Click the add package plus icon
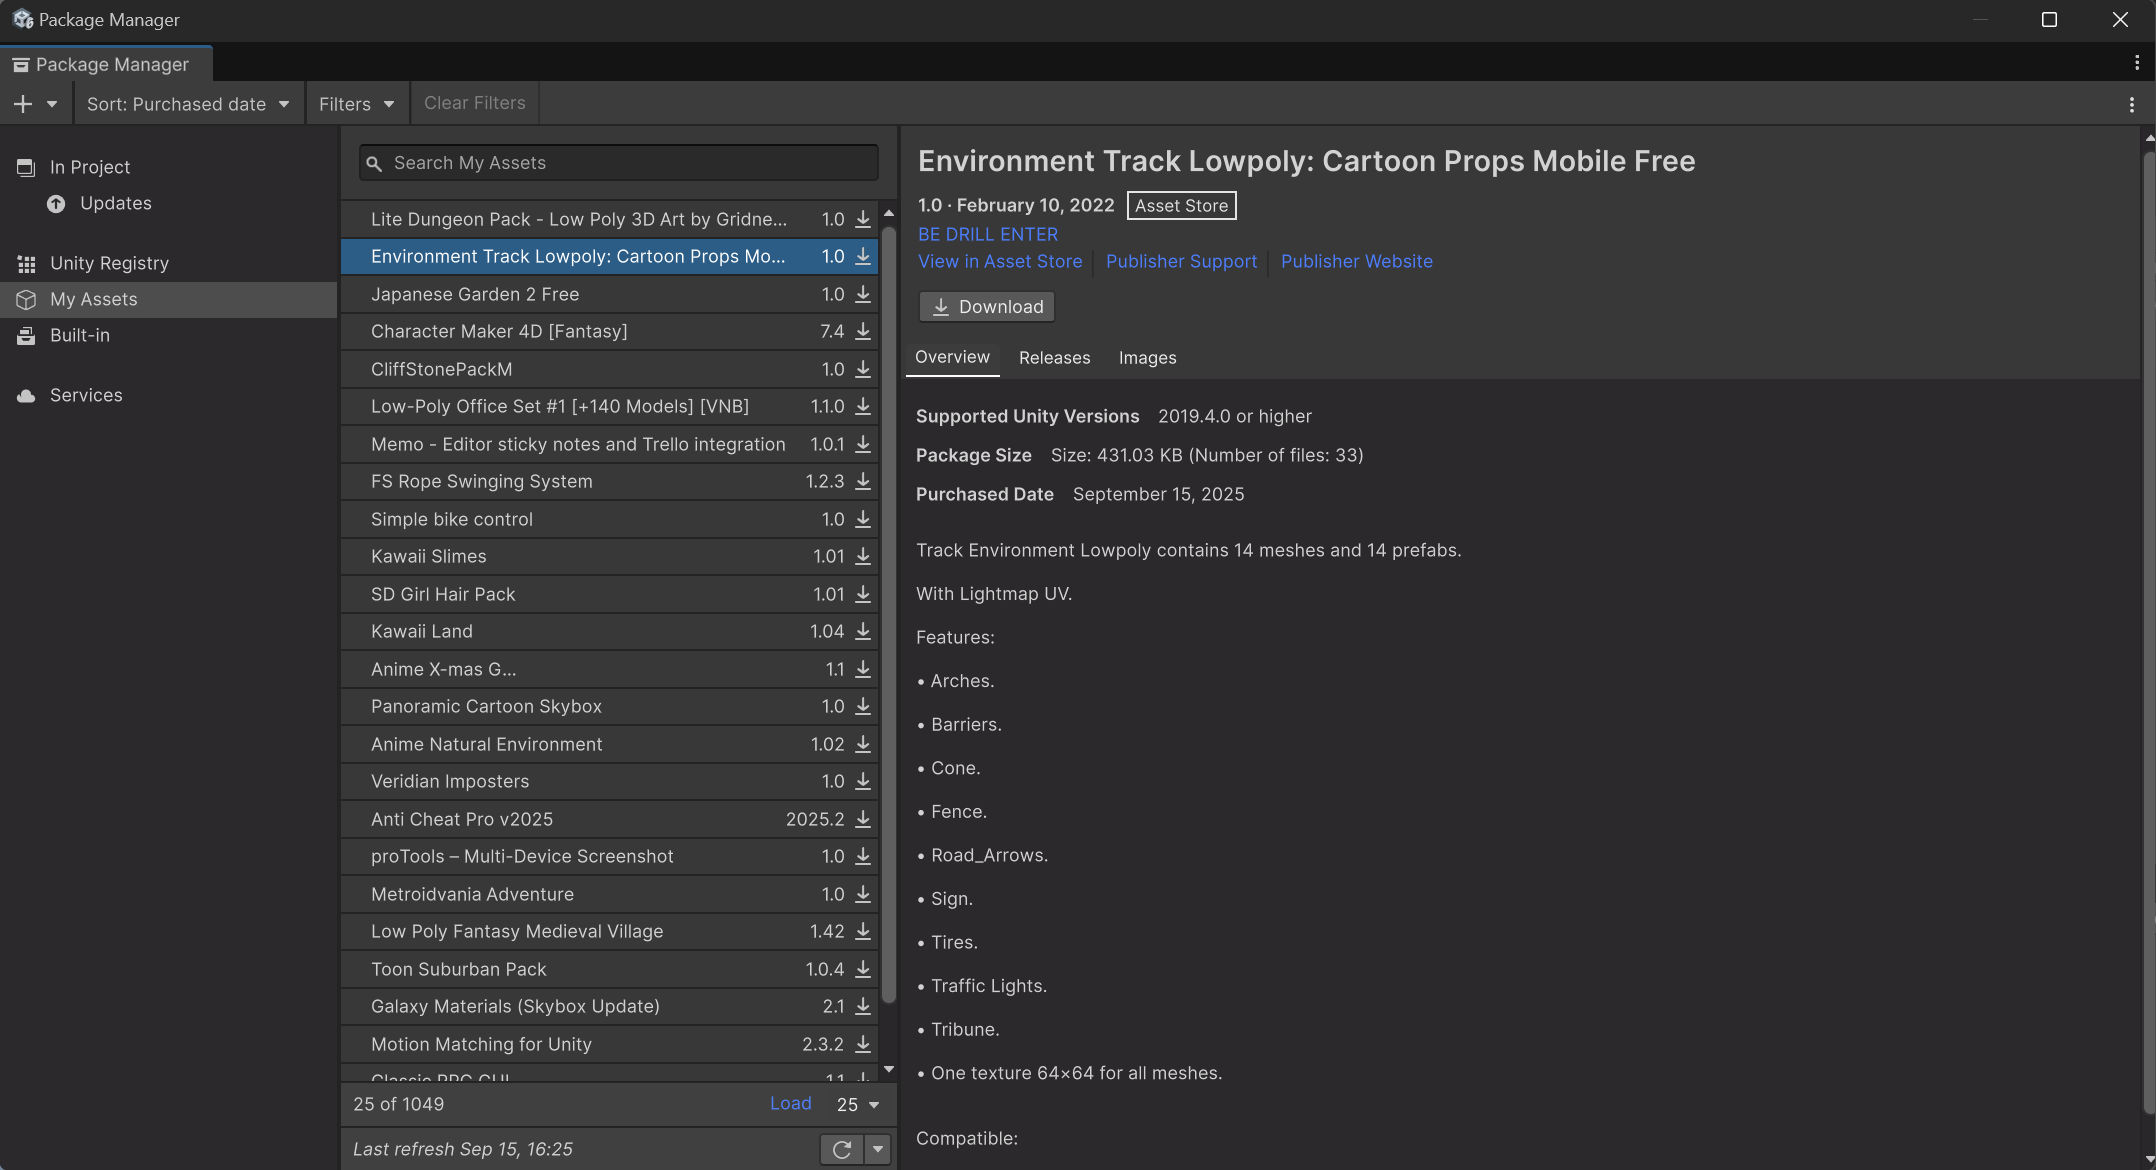The width and height of the screenshot is (2156, 1170). pos(23,104)
